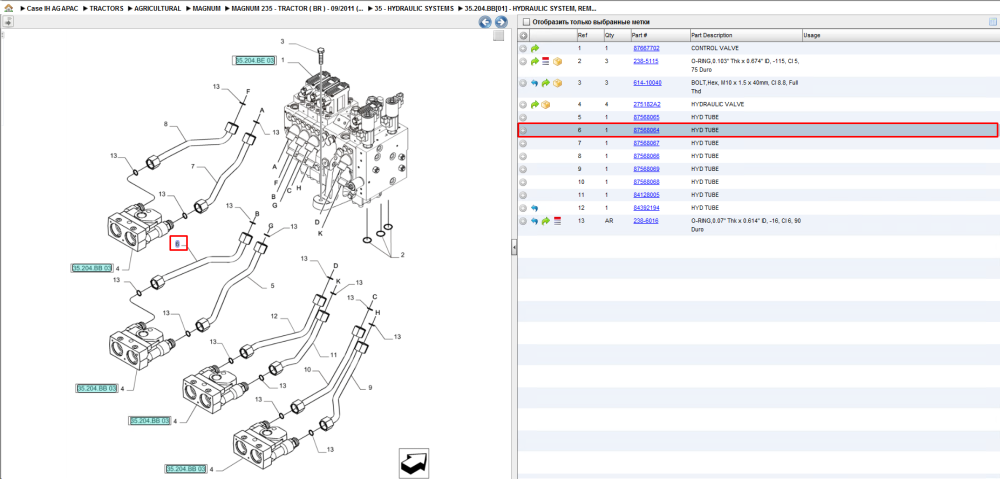Click the 'Ref' column header
This screenshot has height=479, width=1000.
click(589, 35)
